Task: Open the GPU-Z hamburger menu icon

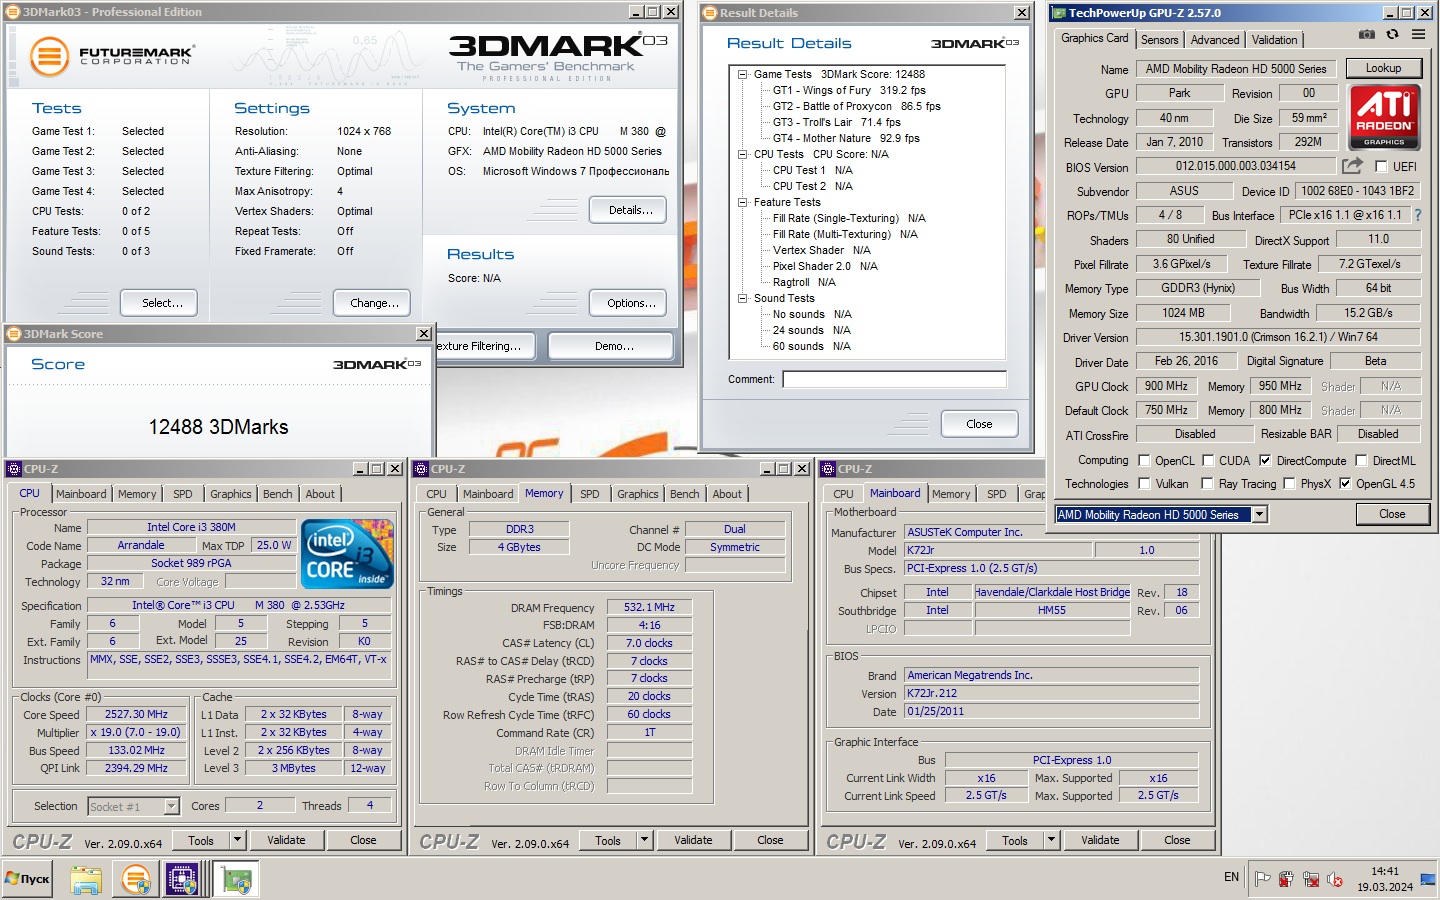Action: (x=1418, y=34)
